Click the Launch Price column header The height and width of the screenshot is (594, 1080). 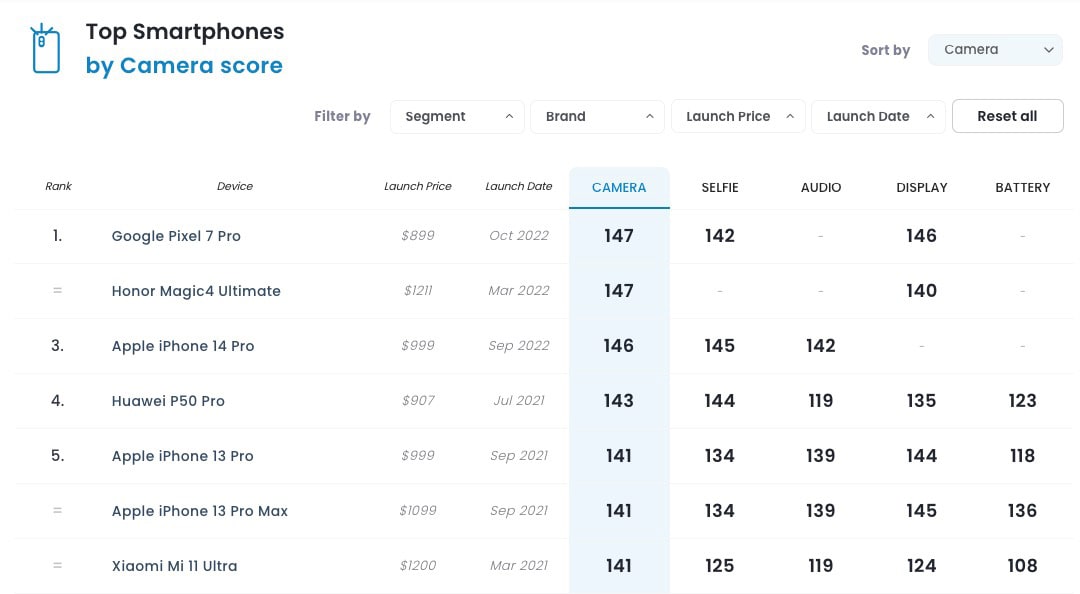pyautogui.click(x=418, y=186)
